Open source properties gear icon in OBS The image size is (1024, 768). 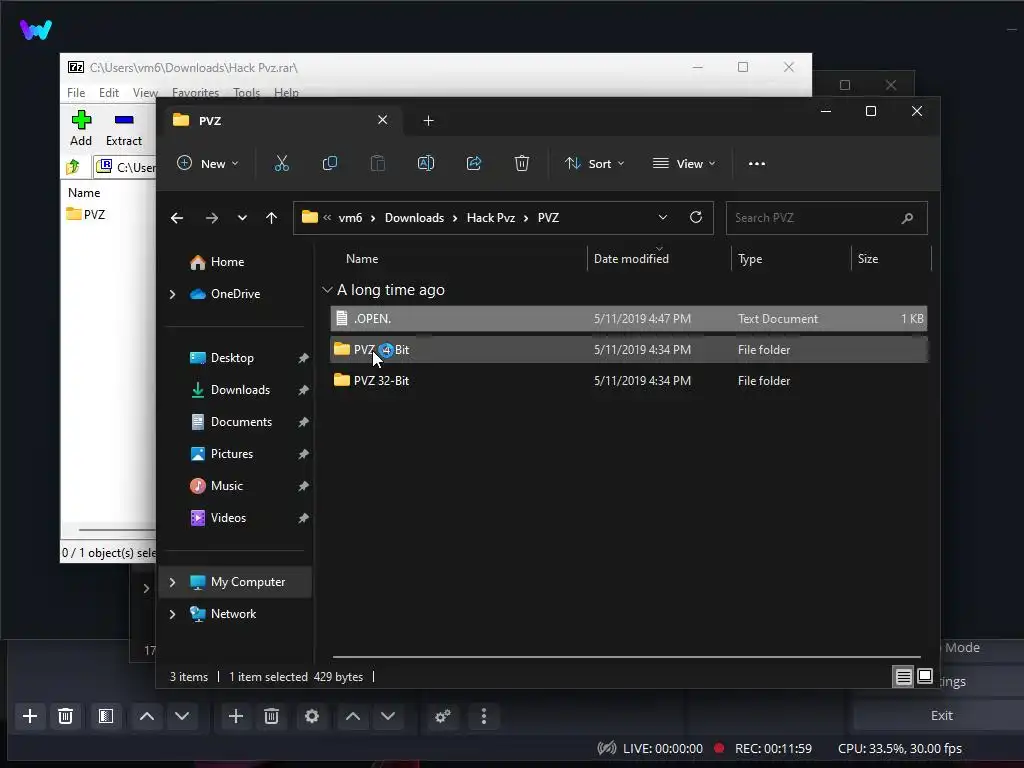(x=312, y=716)
